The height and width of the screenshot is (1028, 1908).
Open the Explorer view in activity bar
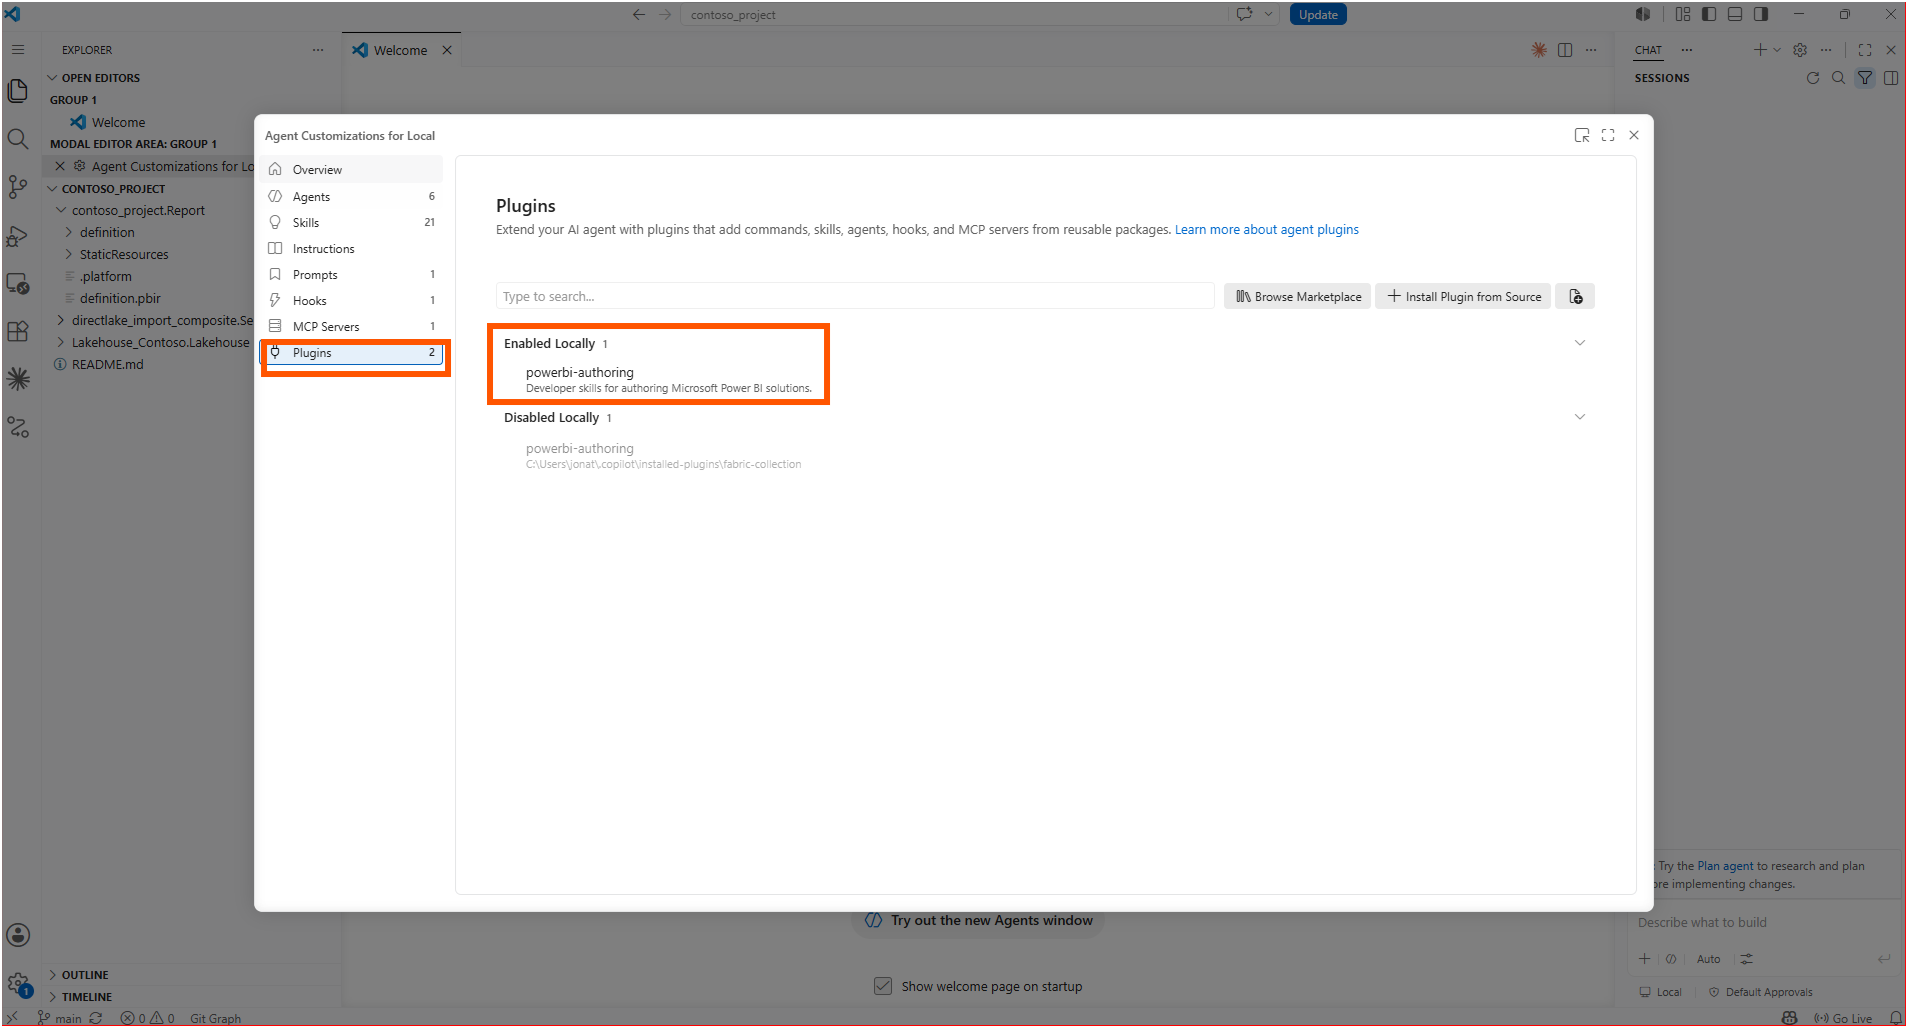(18, 91)
